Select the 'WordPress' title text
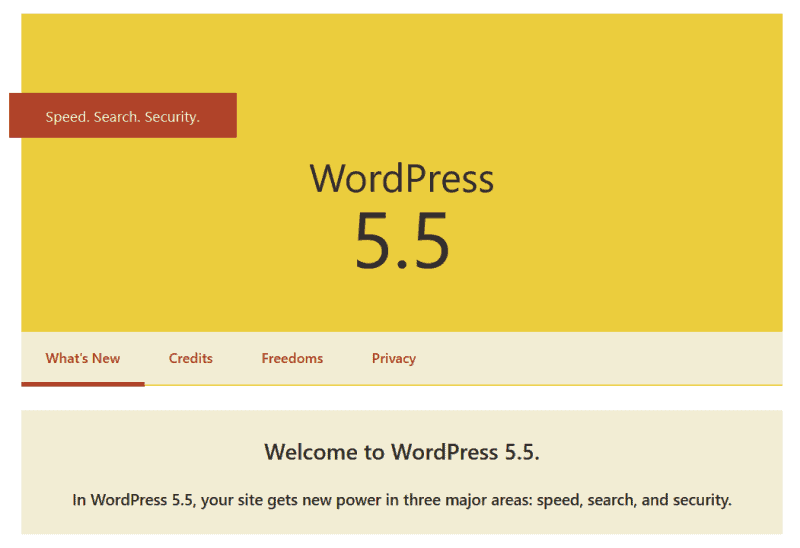800x548 pixels. [x=402, y=179]
